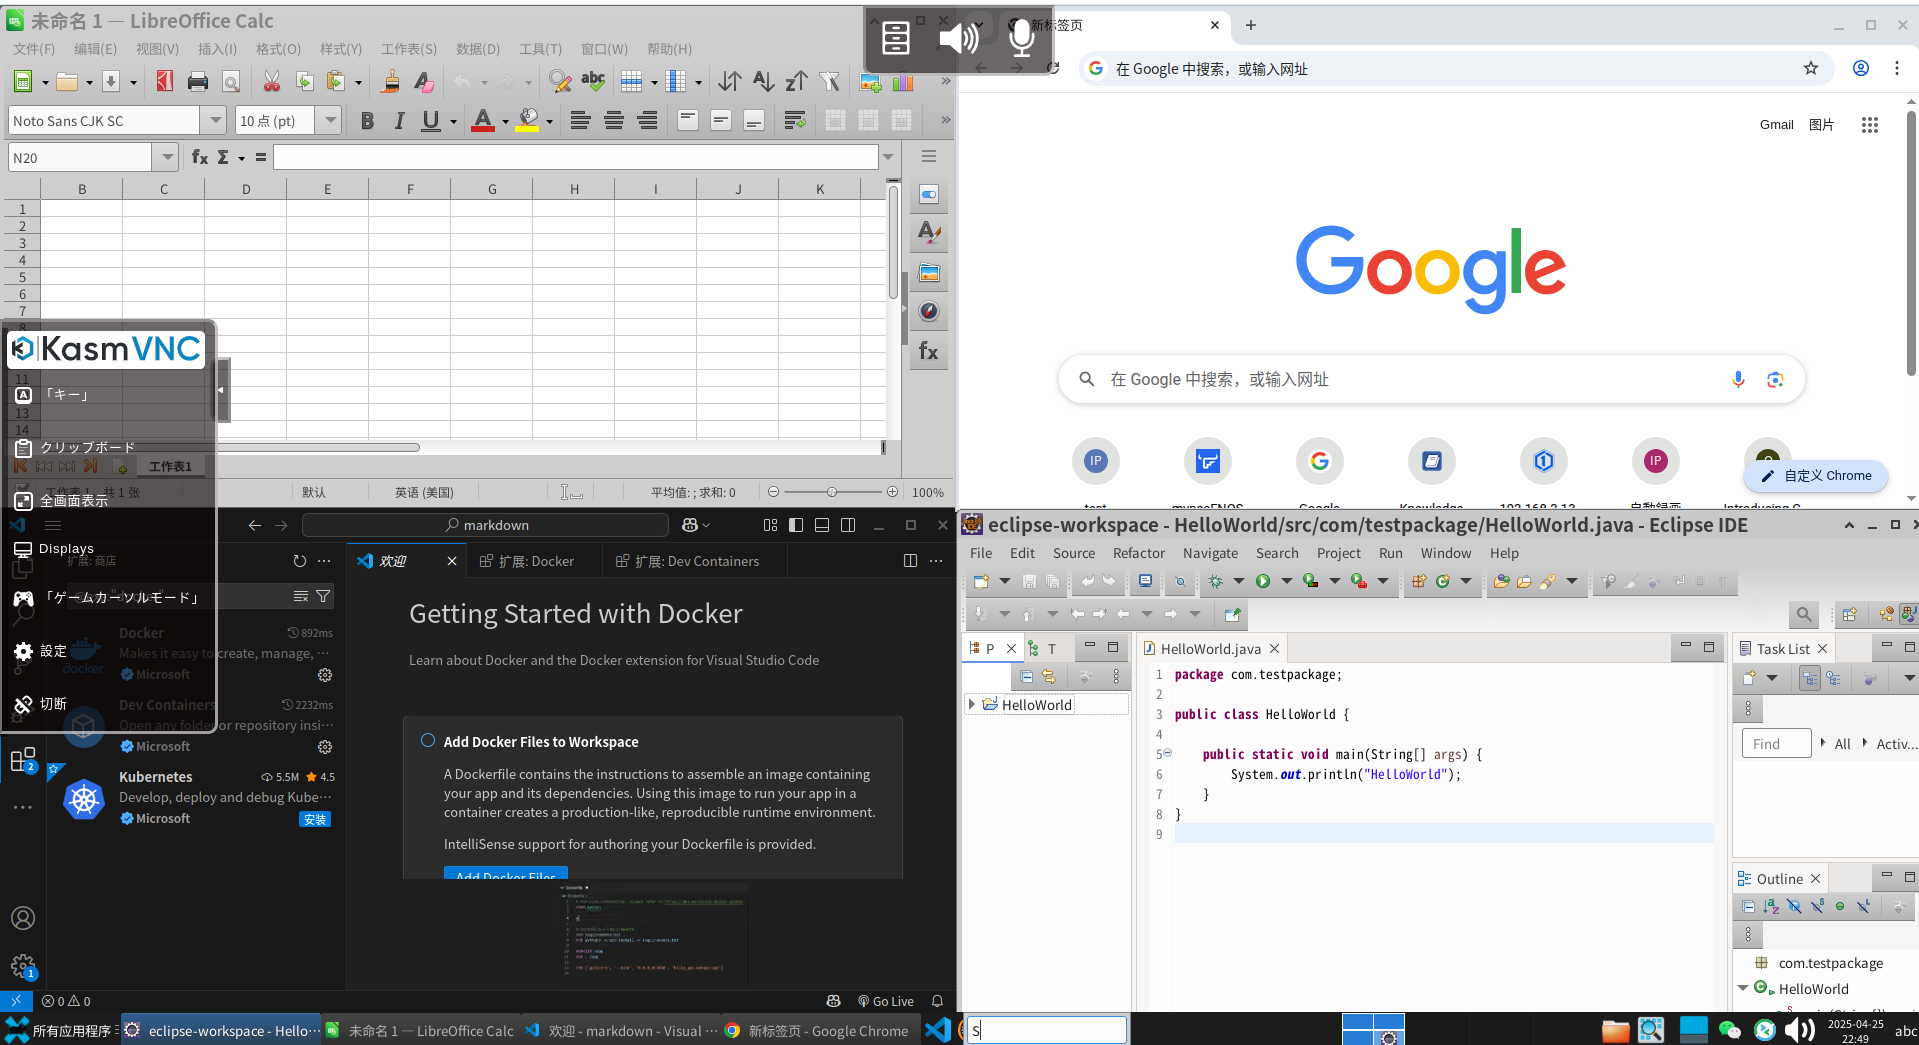
Task: Toggle VS Code primary side bar layout icon
Action: pyautogui.click(x=796, y=525)
